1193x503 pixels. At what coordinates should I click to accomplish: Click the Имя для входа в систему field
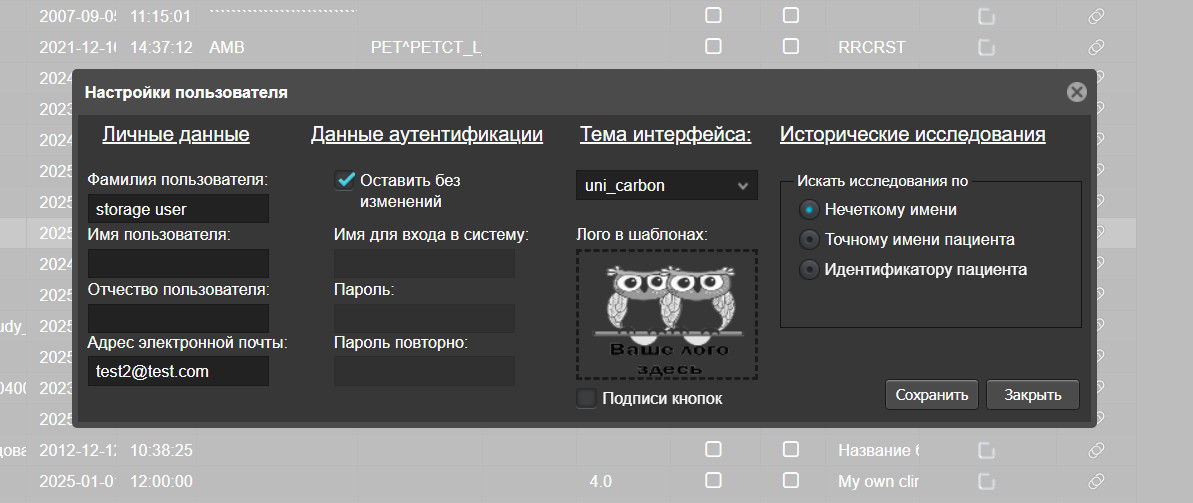(425, 263)
